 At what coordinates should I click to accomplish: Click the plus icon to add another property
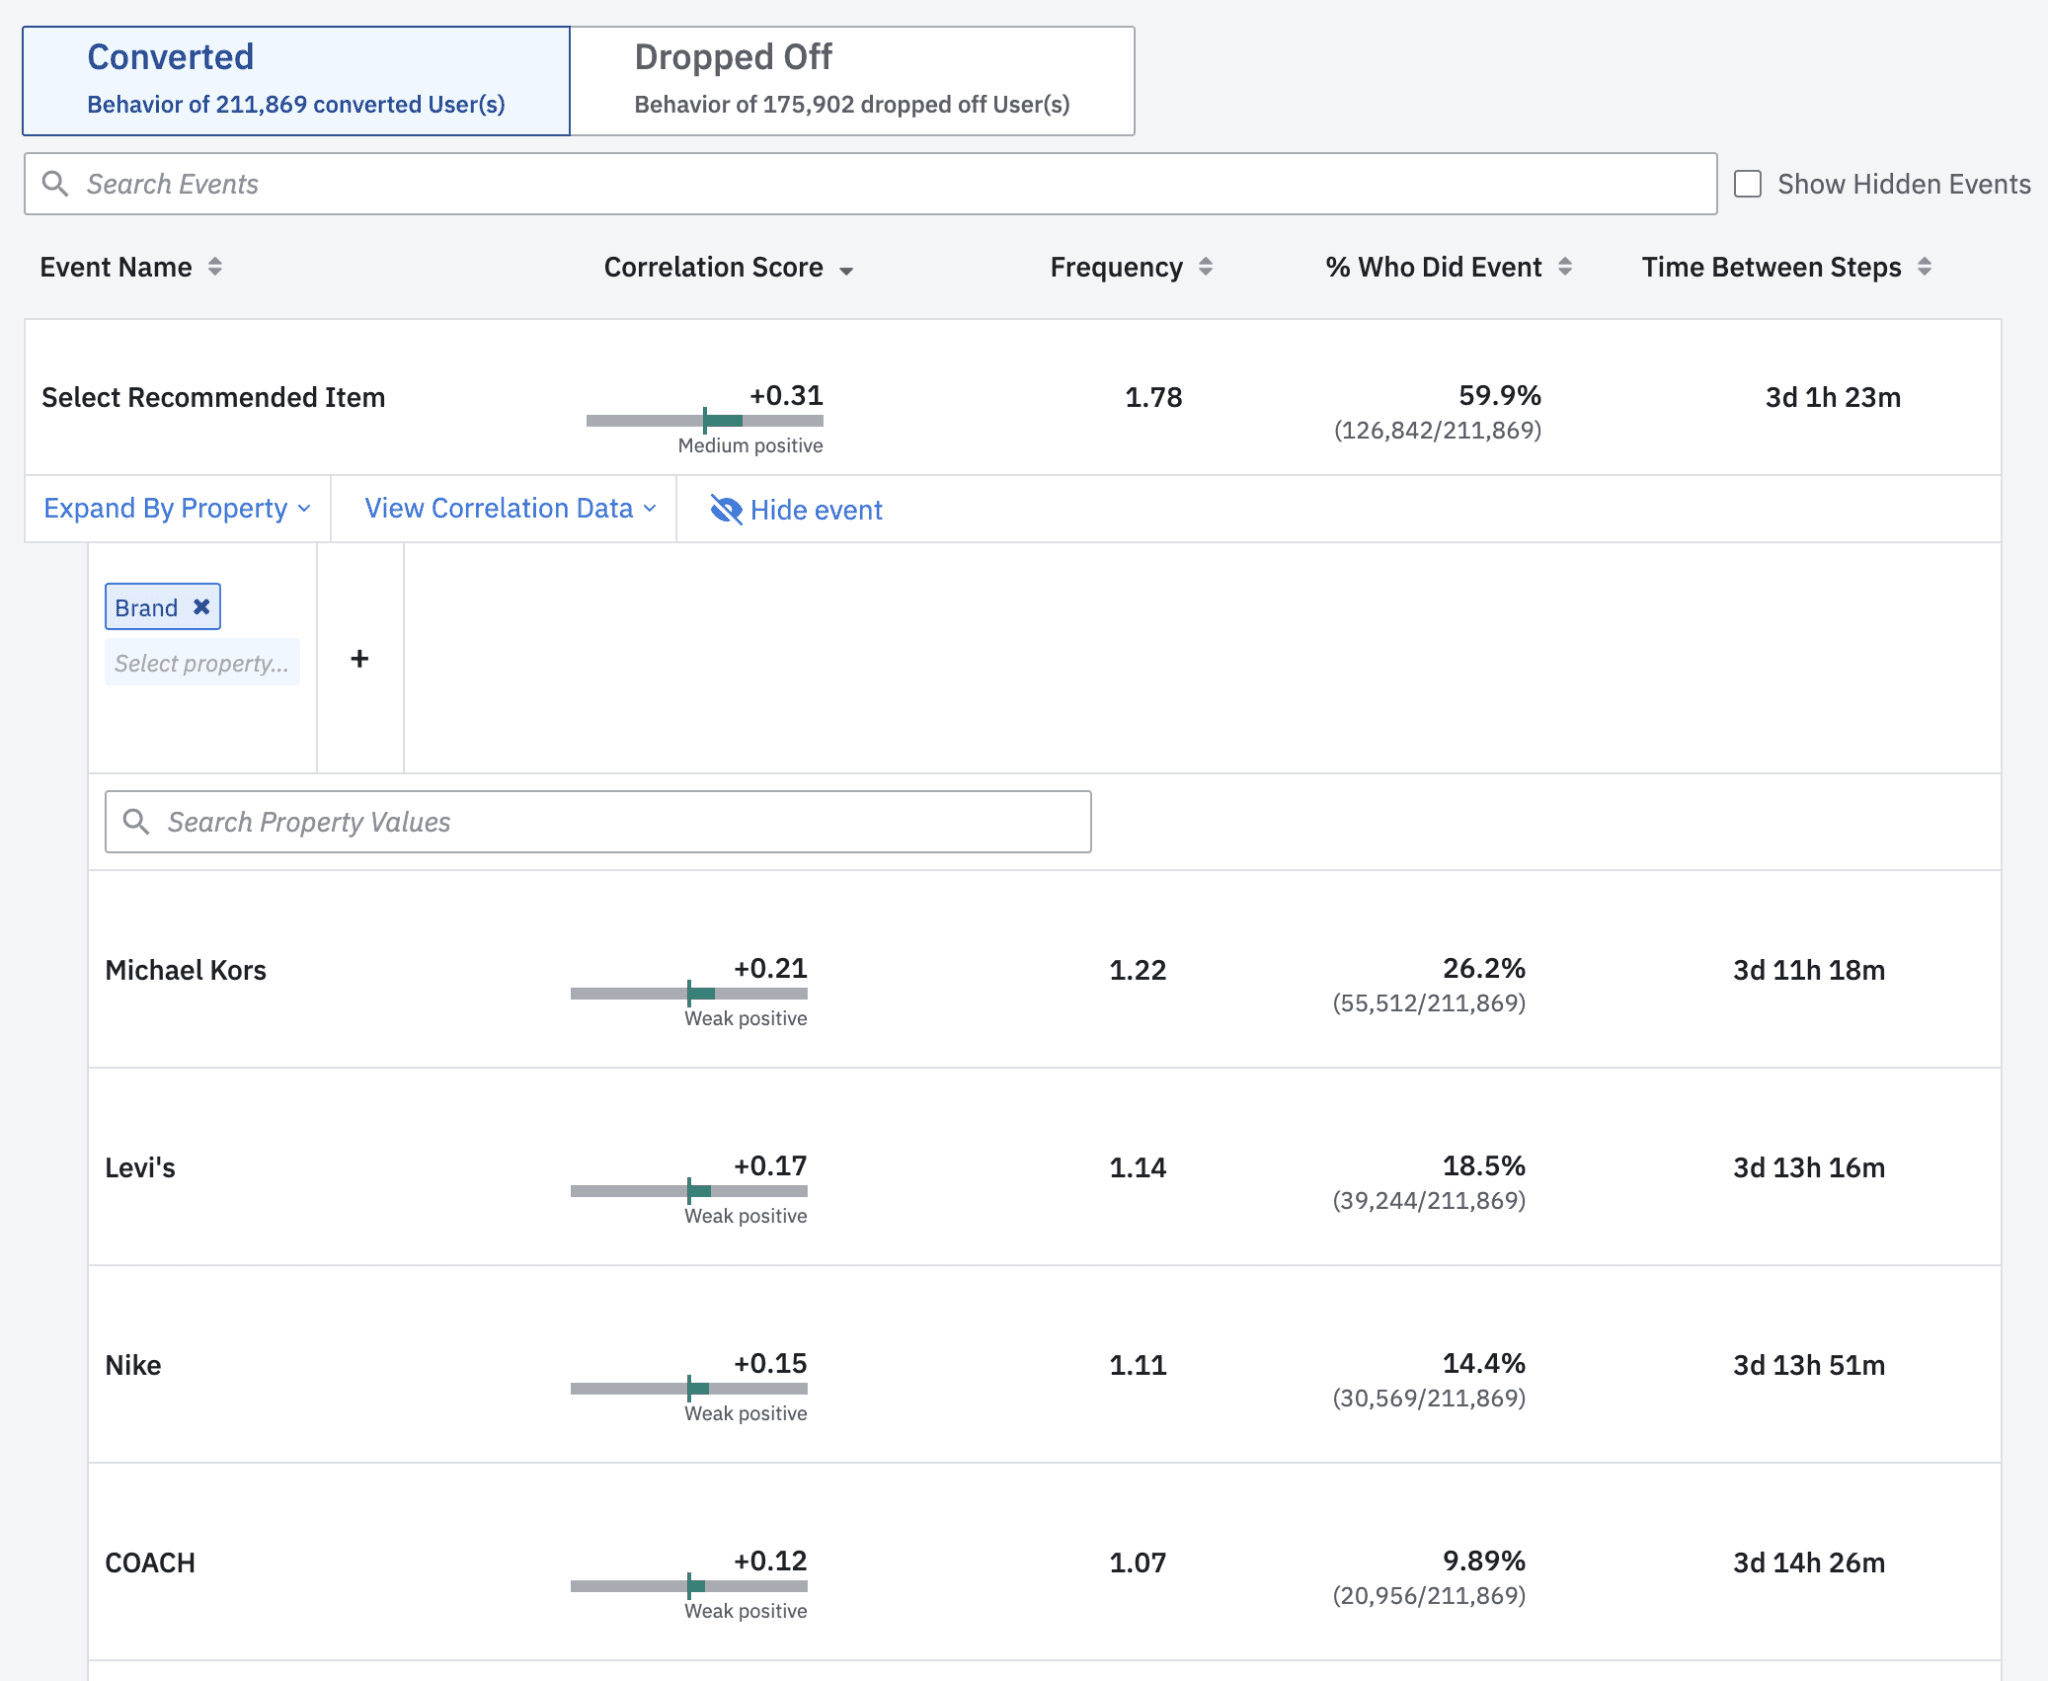click(x=359, y=658)
